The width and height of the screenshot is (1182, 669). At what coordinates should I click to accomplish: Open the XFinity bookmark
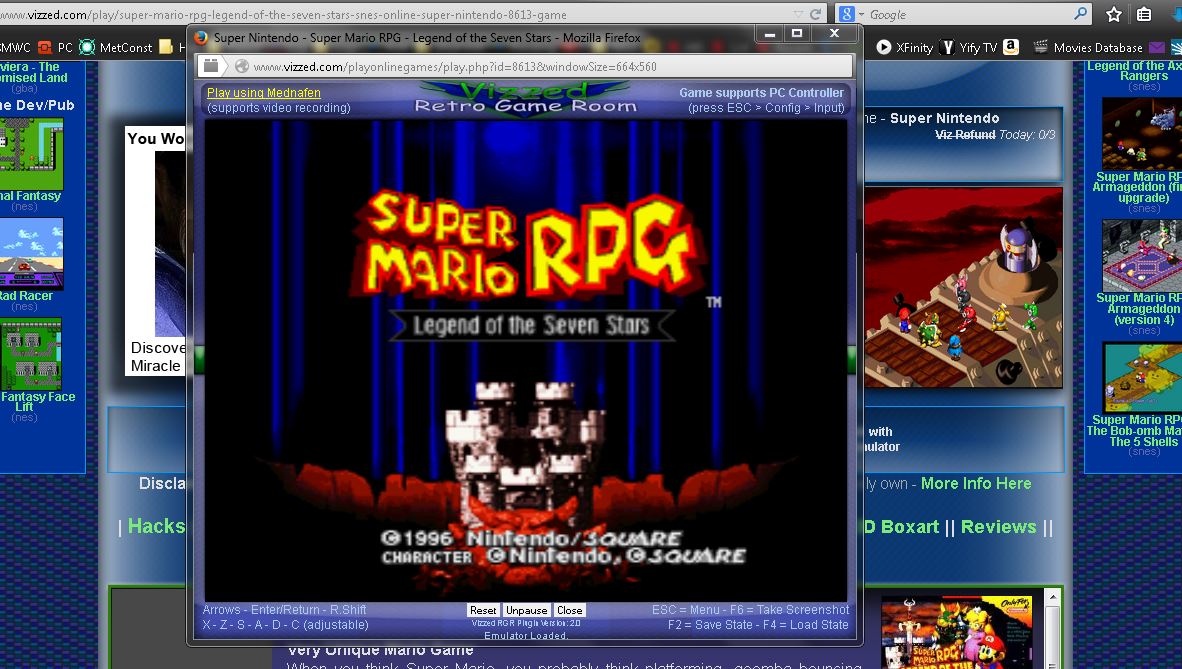905,48
